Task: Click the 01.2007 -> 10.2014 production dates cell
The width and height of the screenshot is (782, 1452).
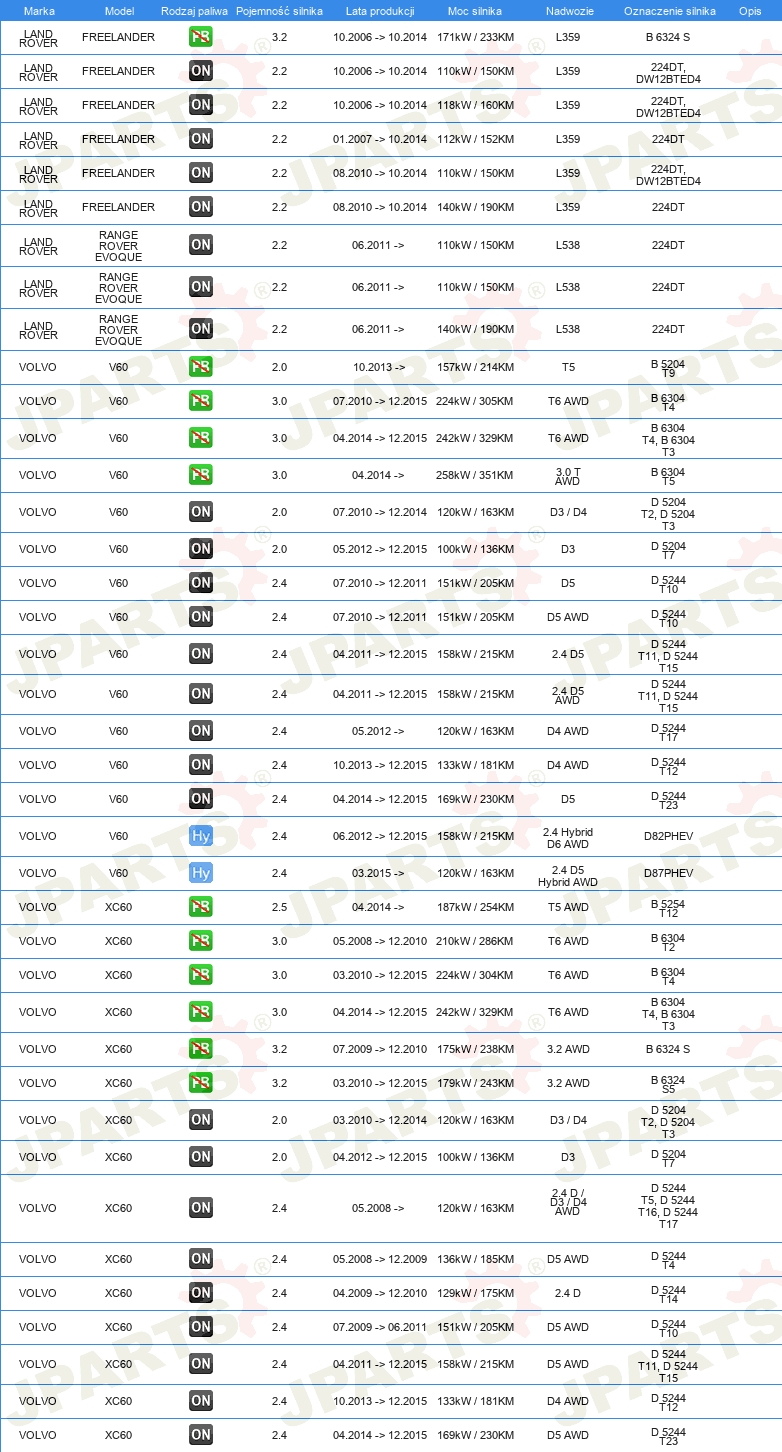Action: 380,139
